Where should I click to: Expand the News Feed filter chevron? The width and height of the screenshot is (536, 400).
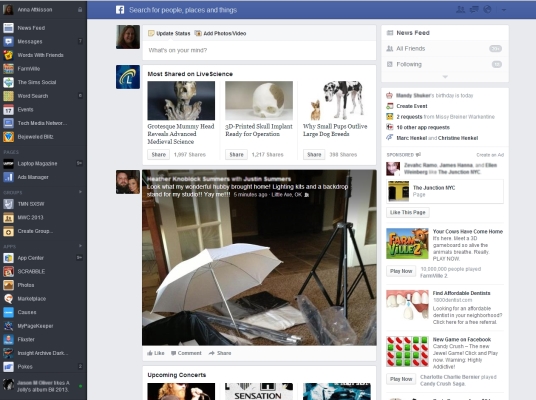[x=445, y=77]
